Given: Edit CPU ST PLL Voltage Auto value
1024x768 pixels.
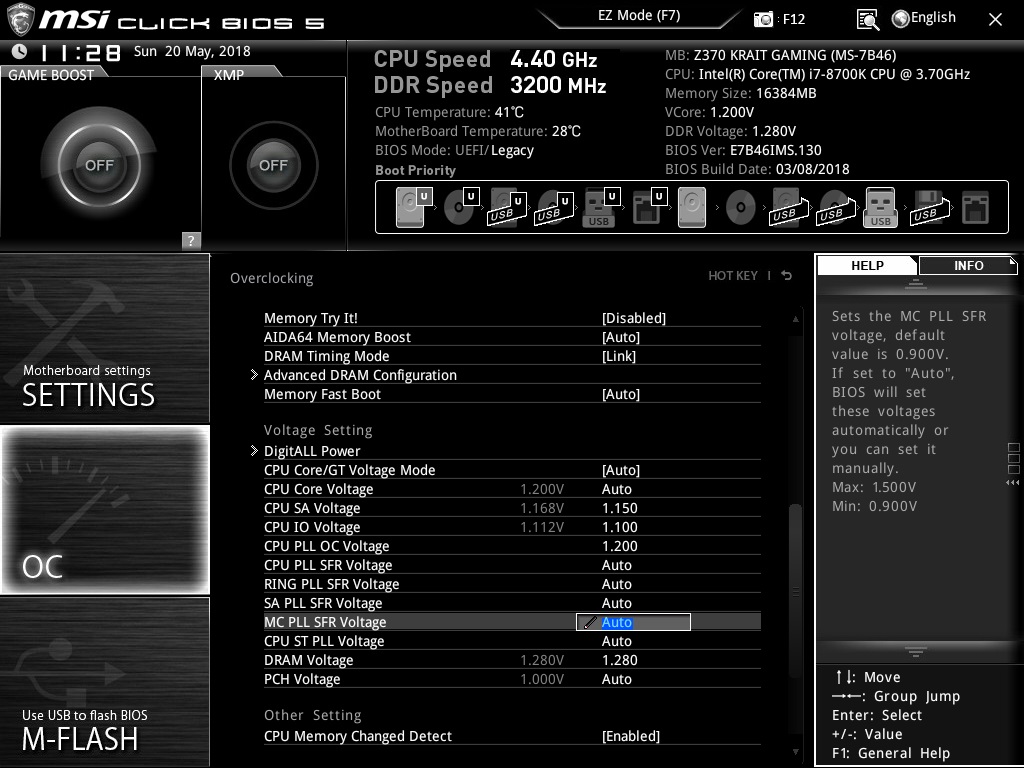Looking at the screenshot, I should 616,641.
